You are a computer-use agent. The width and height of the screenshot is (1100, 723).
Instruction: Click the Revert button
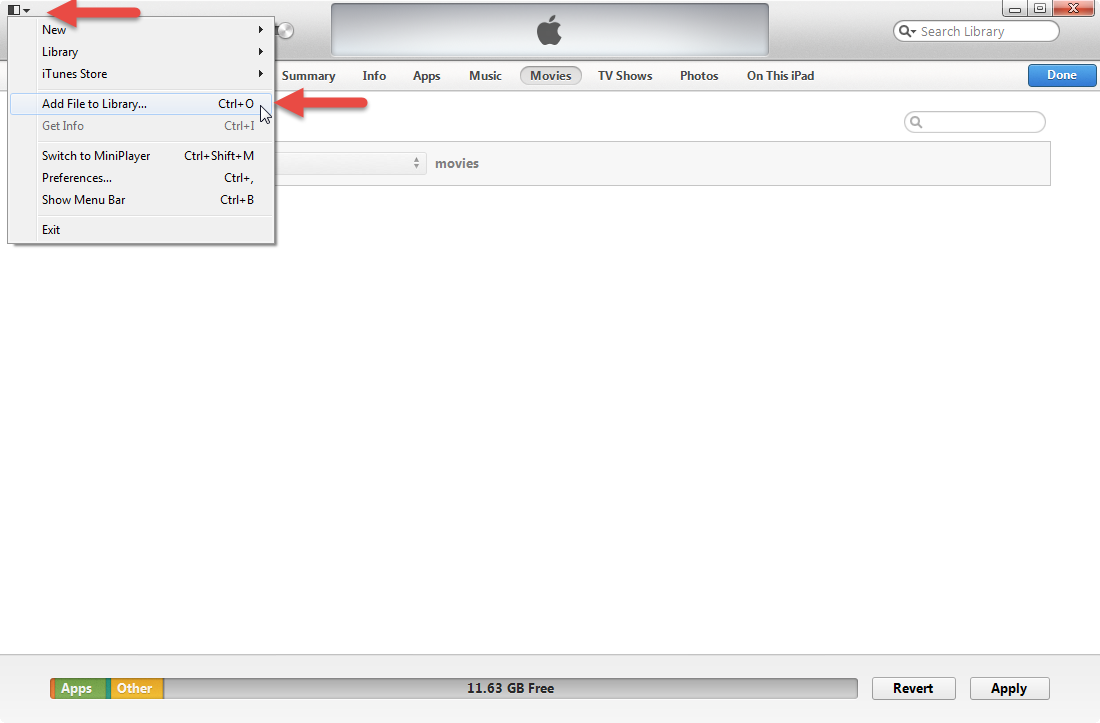913,688
